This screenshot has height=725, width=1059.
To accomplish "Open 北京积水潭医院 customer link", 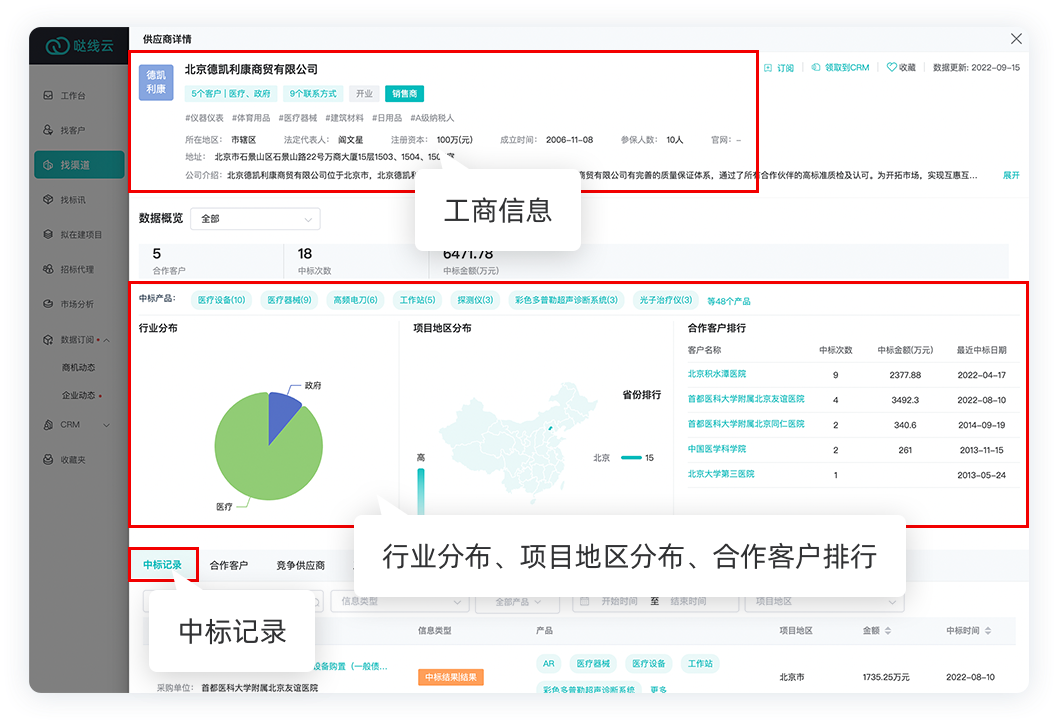I will tap(717, 374).
